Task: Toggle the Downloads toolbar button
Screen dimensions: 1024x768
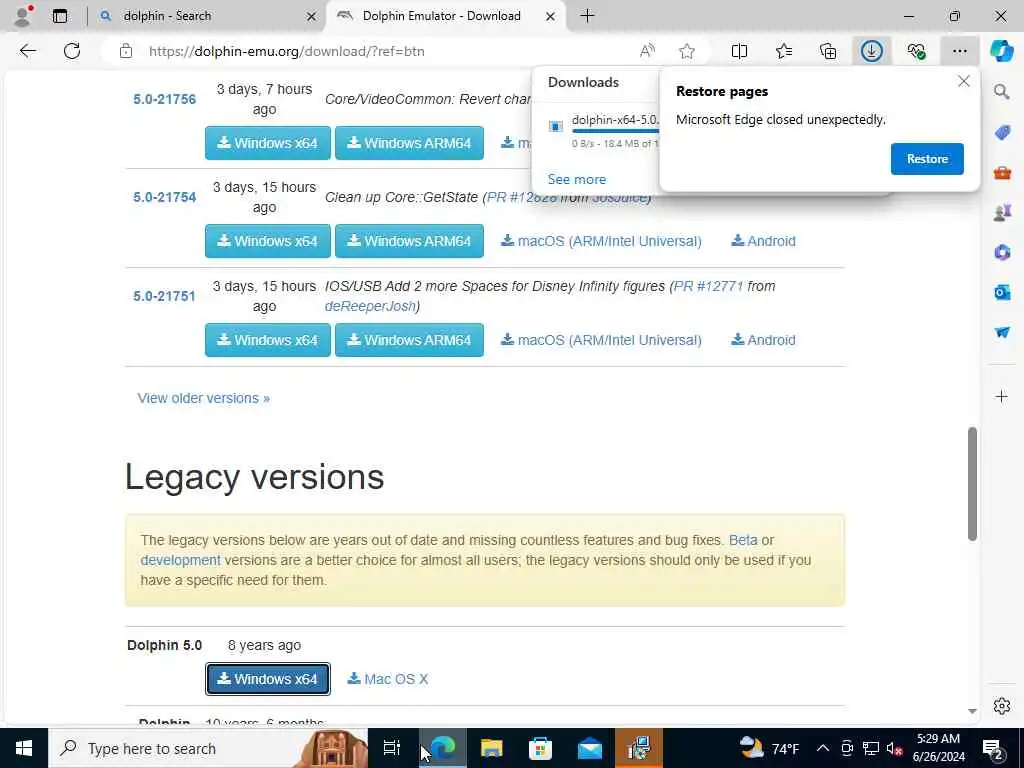Action: coord(872,51)
